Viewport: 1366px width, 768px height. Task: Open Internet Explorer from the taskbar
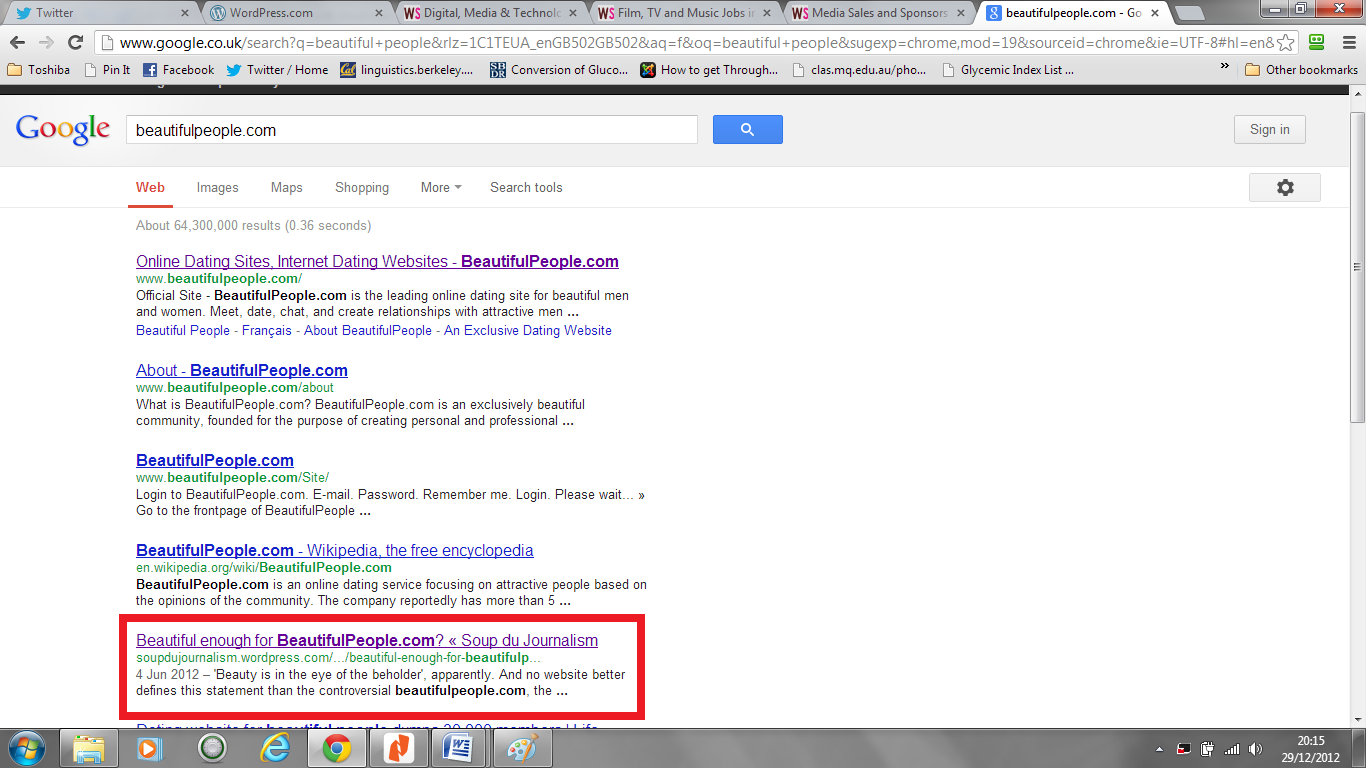click(273, 748)
